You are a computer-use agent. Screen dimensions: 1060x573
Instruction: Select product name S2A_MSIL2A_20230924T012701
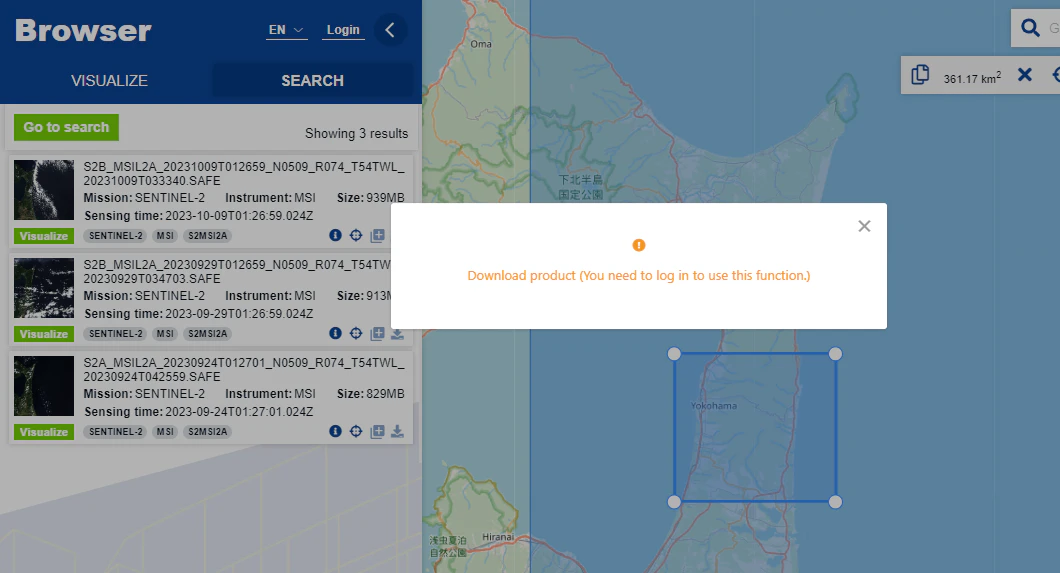click(244, 370)
